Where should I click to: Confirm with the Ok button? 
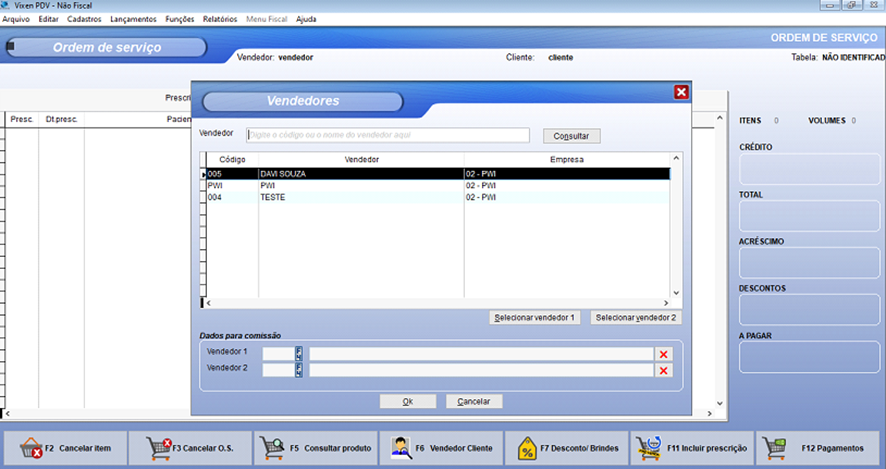(408, 401)
